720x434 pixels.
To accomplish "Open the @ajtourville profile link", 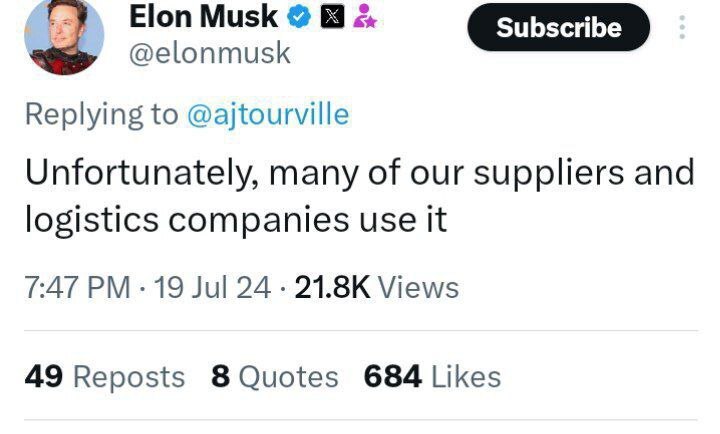I will point(268,114).
